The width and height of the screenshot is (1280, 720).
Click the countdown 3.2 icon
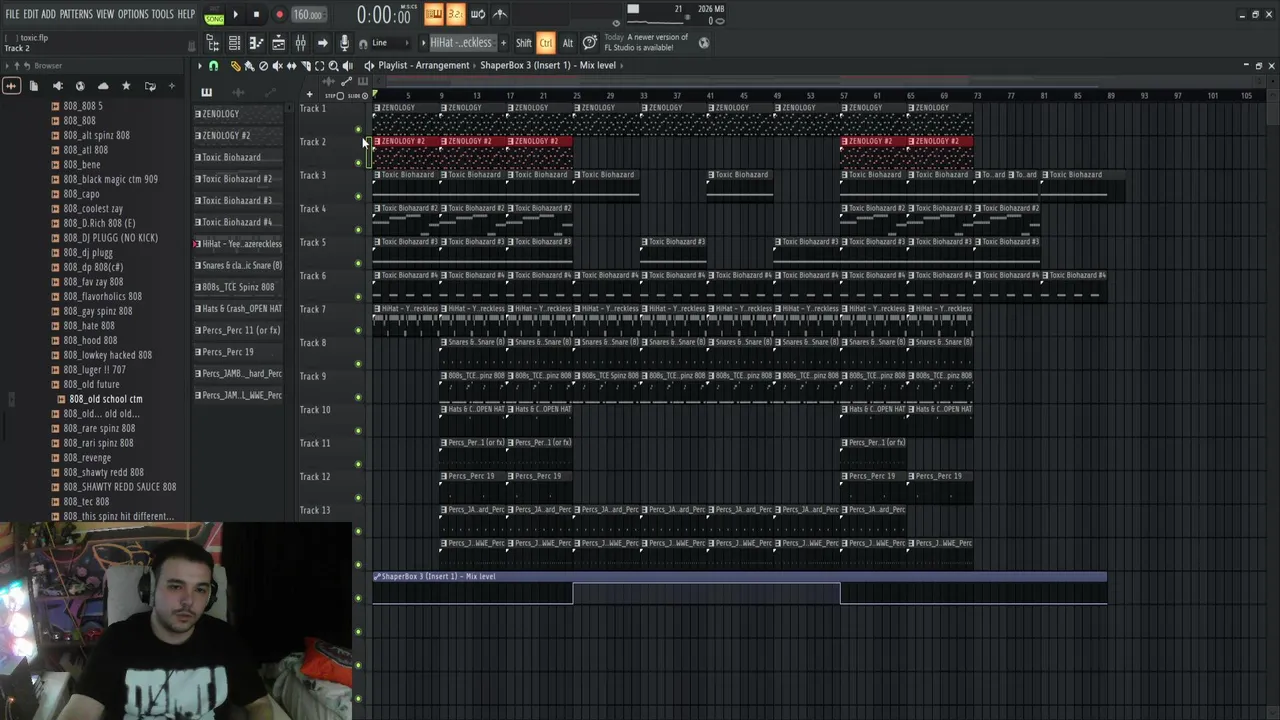[455, 14]
